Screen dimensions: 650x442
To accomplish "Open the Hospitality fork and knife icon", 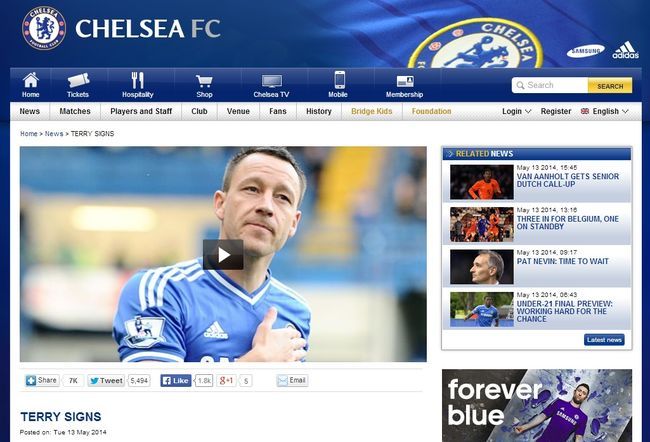I will pos(138,80).
